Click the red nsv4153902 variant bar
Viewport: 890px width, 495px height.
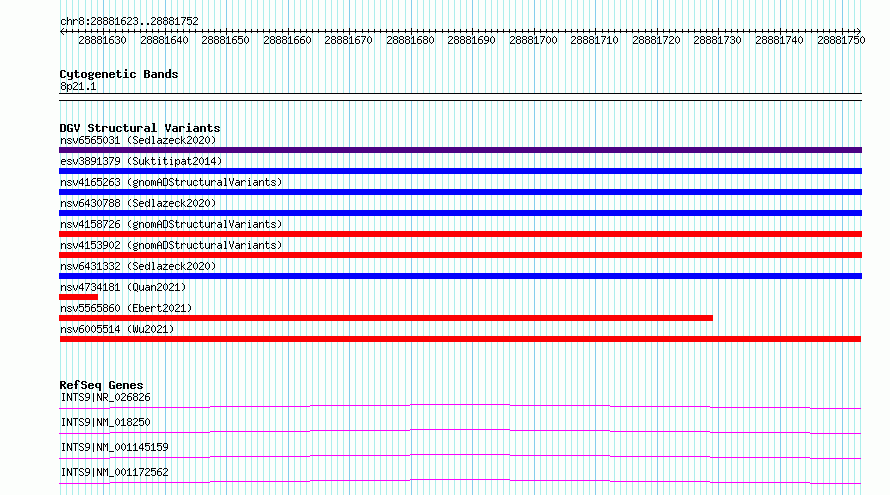[460, 255]
